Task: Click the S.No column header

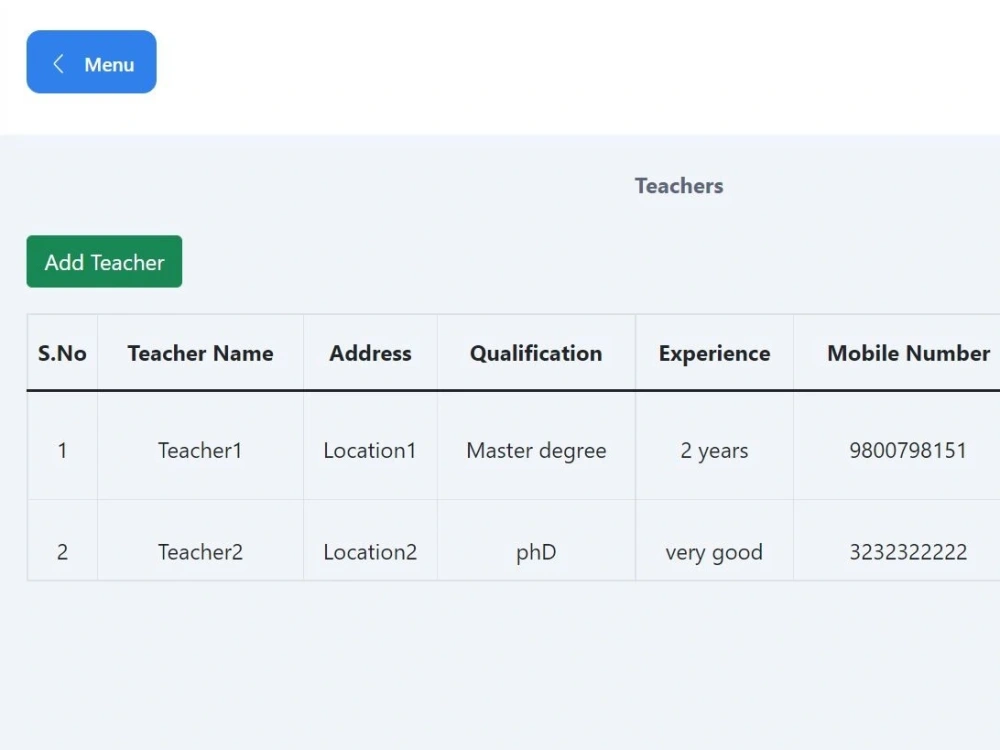Action: 61,353
